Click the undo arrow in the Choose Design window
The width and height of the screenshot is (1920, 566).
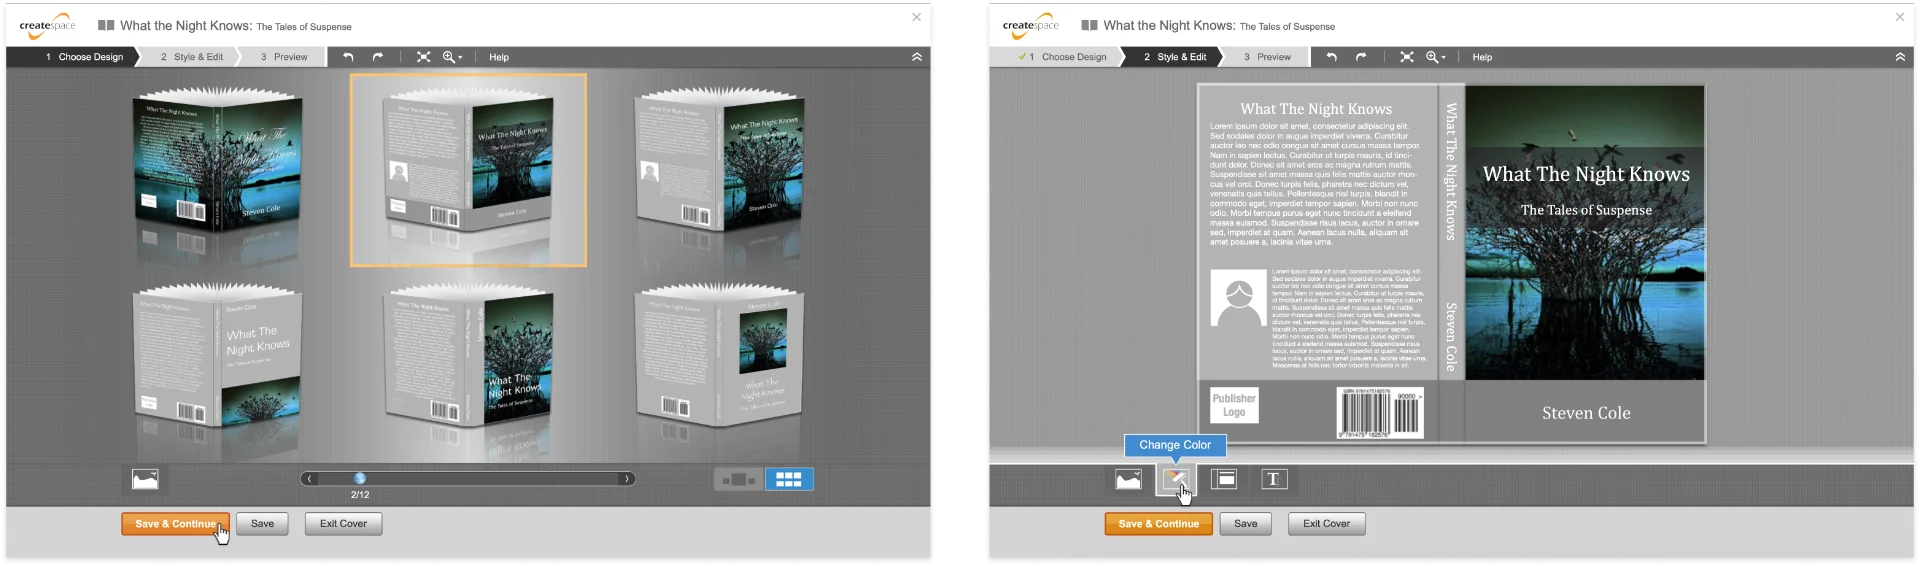[348, 57]
